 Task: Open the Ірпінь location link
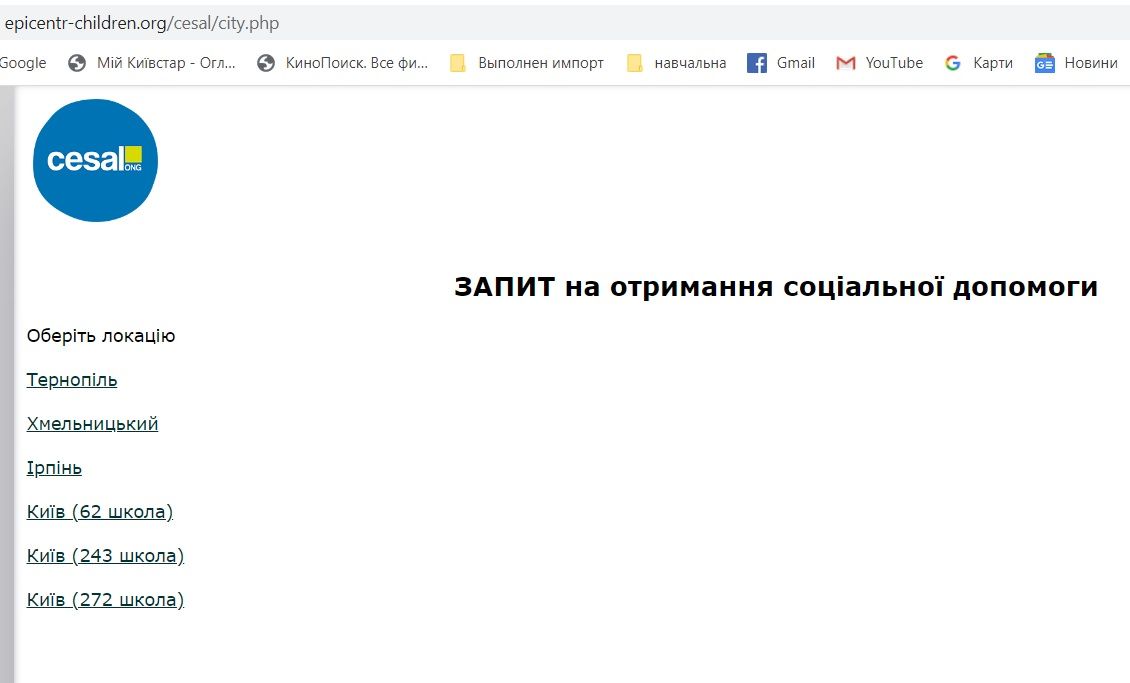[54, 468]
